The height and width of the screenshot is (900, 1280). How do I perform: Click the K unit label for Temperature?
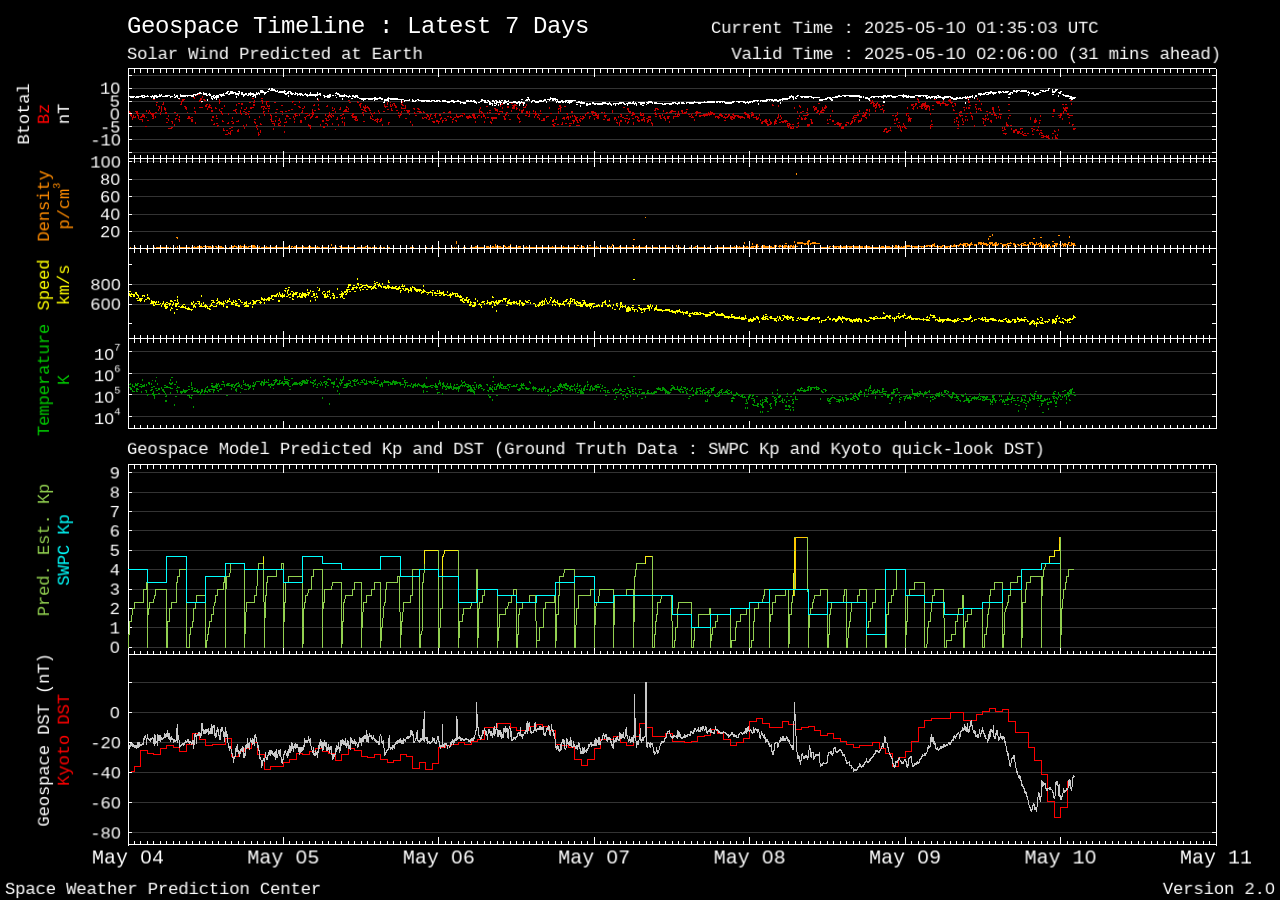tap(64, 380)
